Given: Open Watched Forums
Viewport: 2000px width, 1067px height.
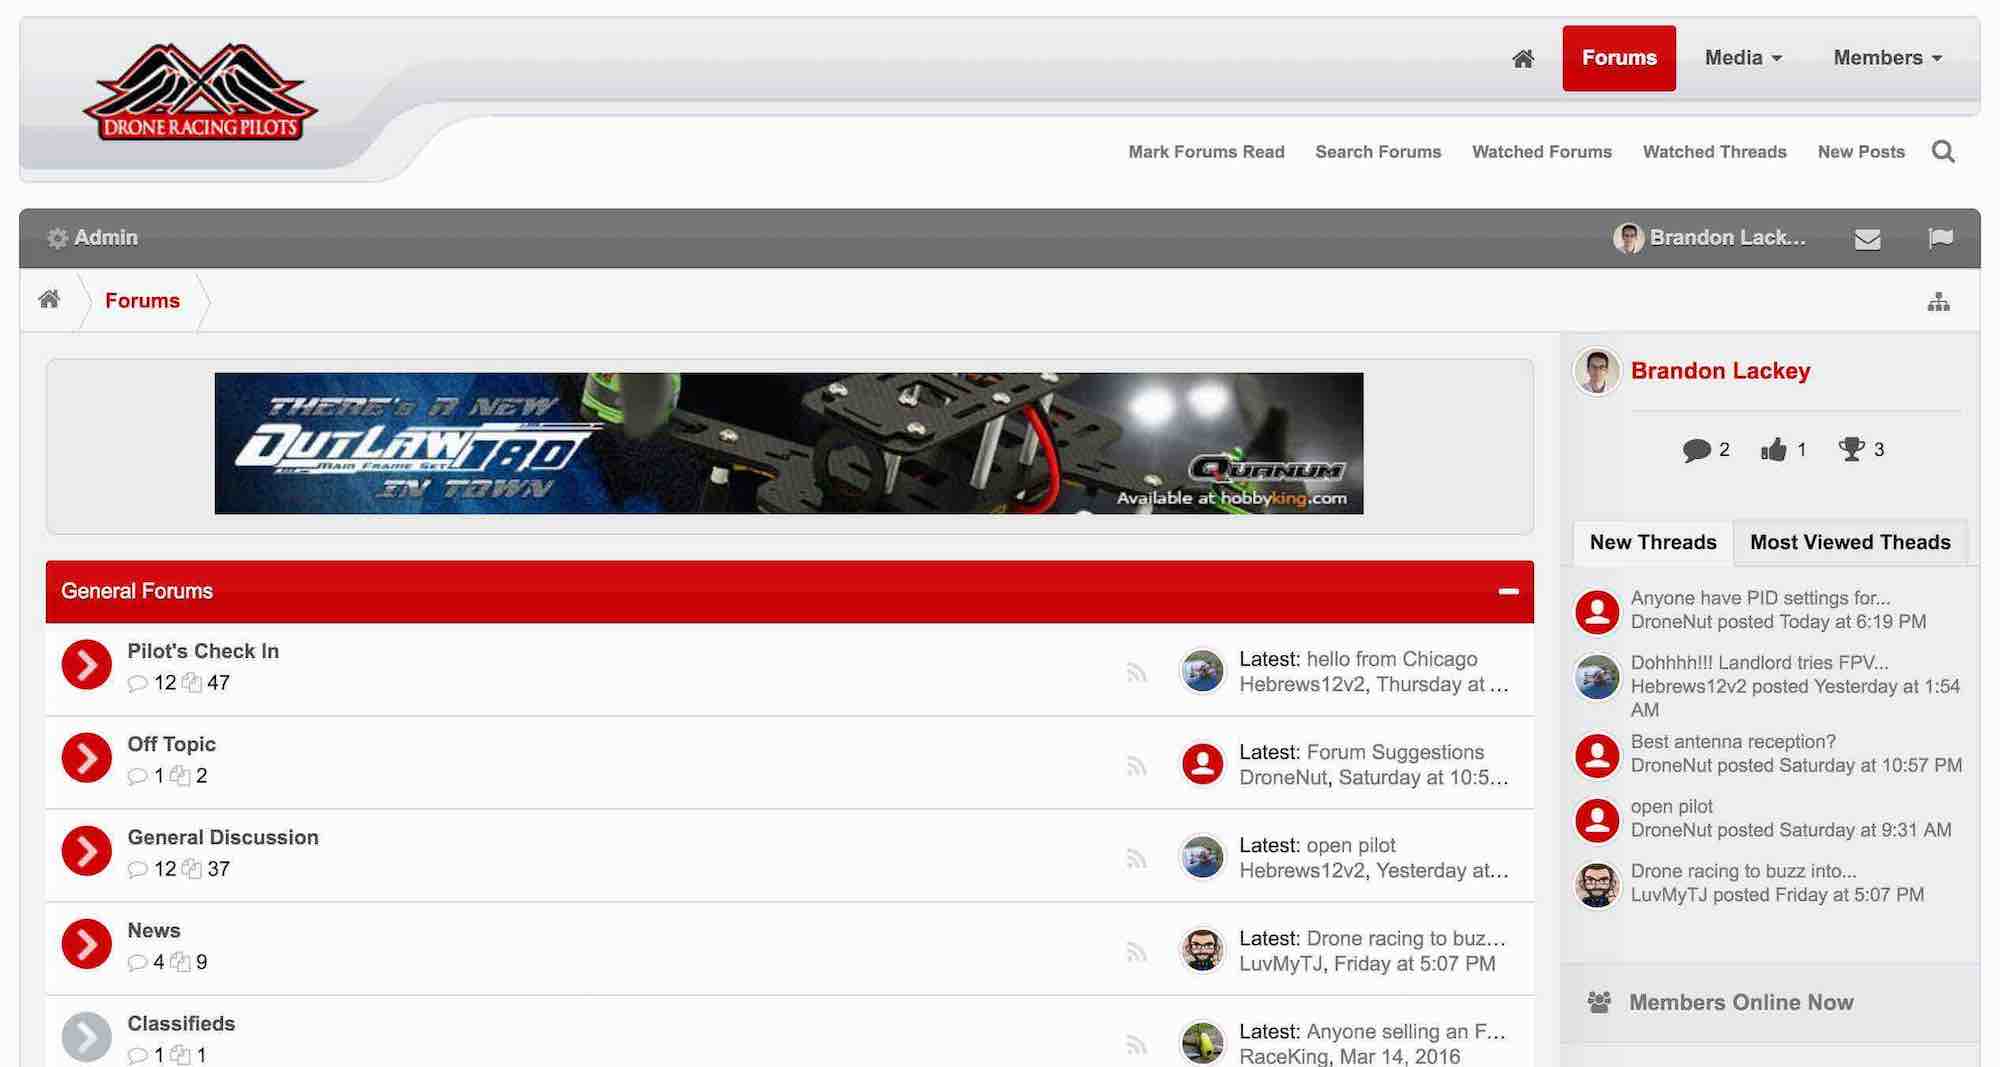Looking at the screenshot, I should (x=1542, y=152).
